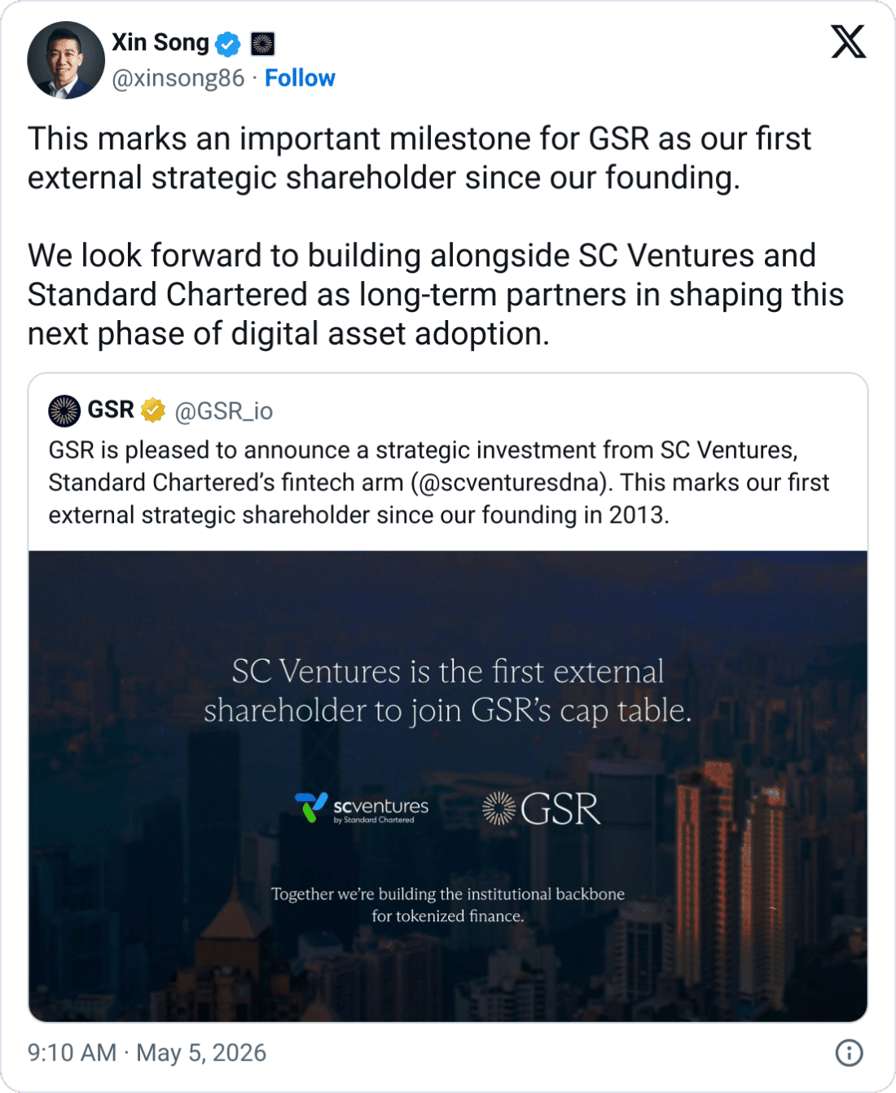Open the @GSR_io handle in quoted tweet
Image resolution: width=896 pixels, height=1093 pixels.
[224, 411]
